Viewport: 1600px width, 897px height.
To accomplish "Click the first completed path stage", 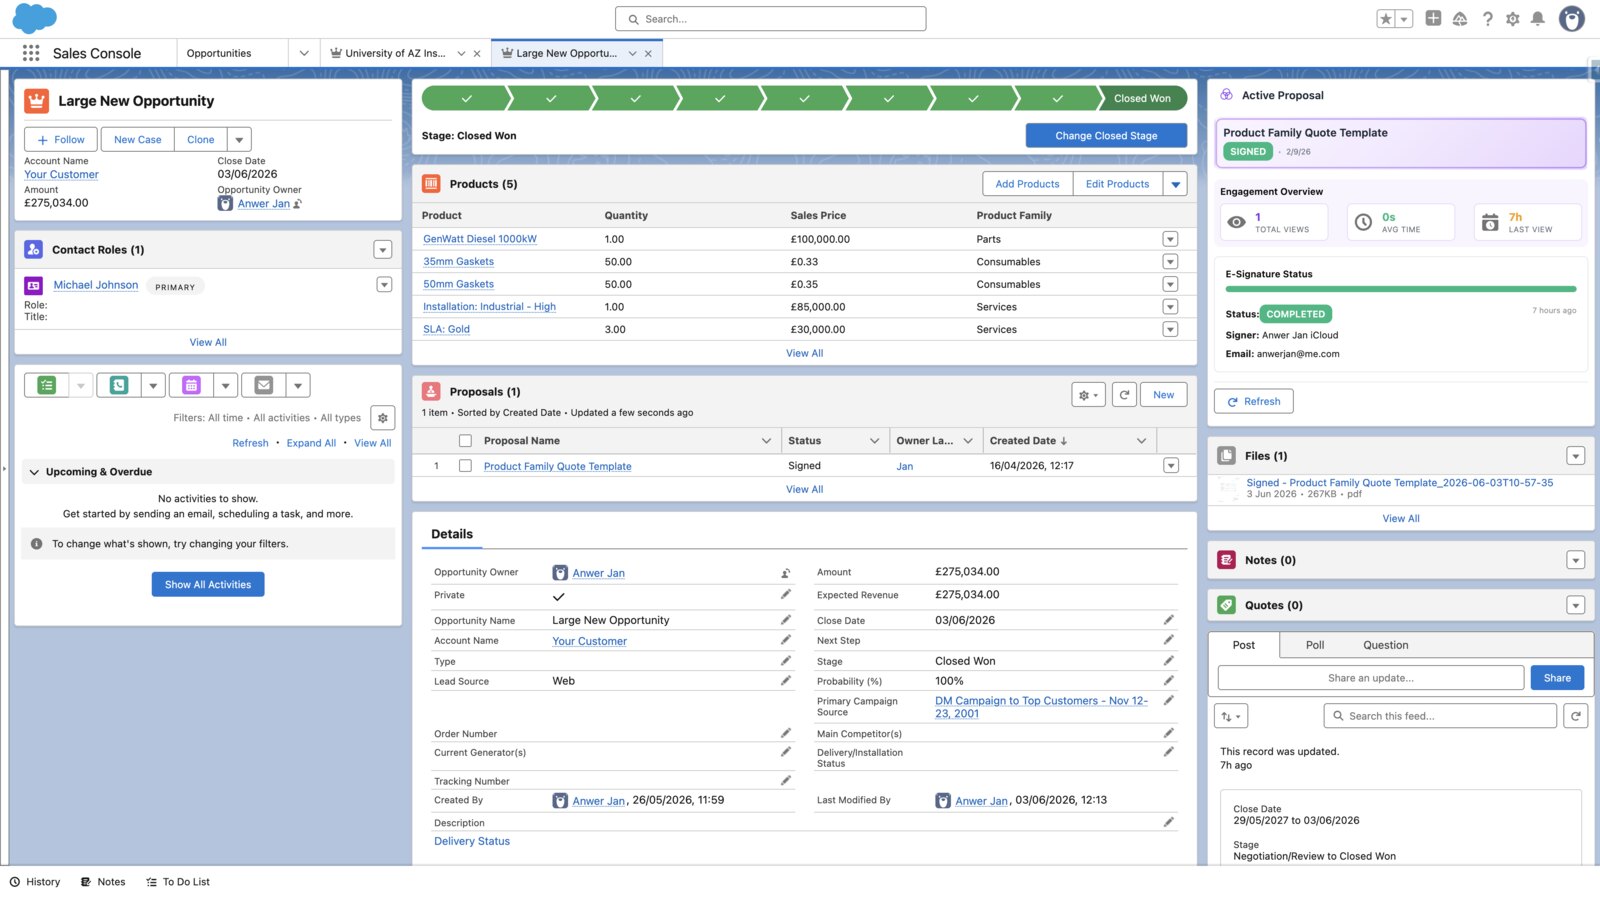I will (x=466, y=98).
